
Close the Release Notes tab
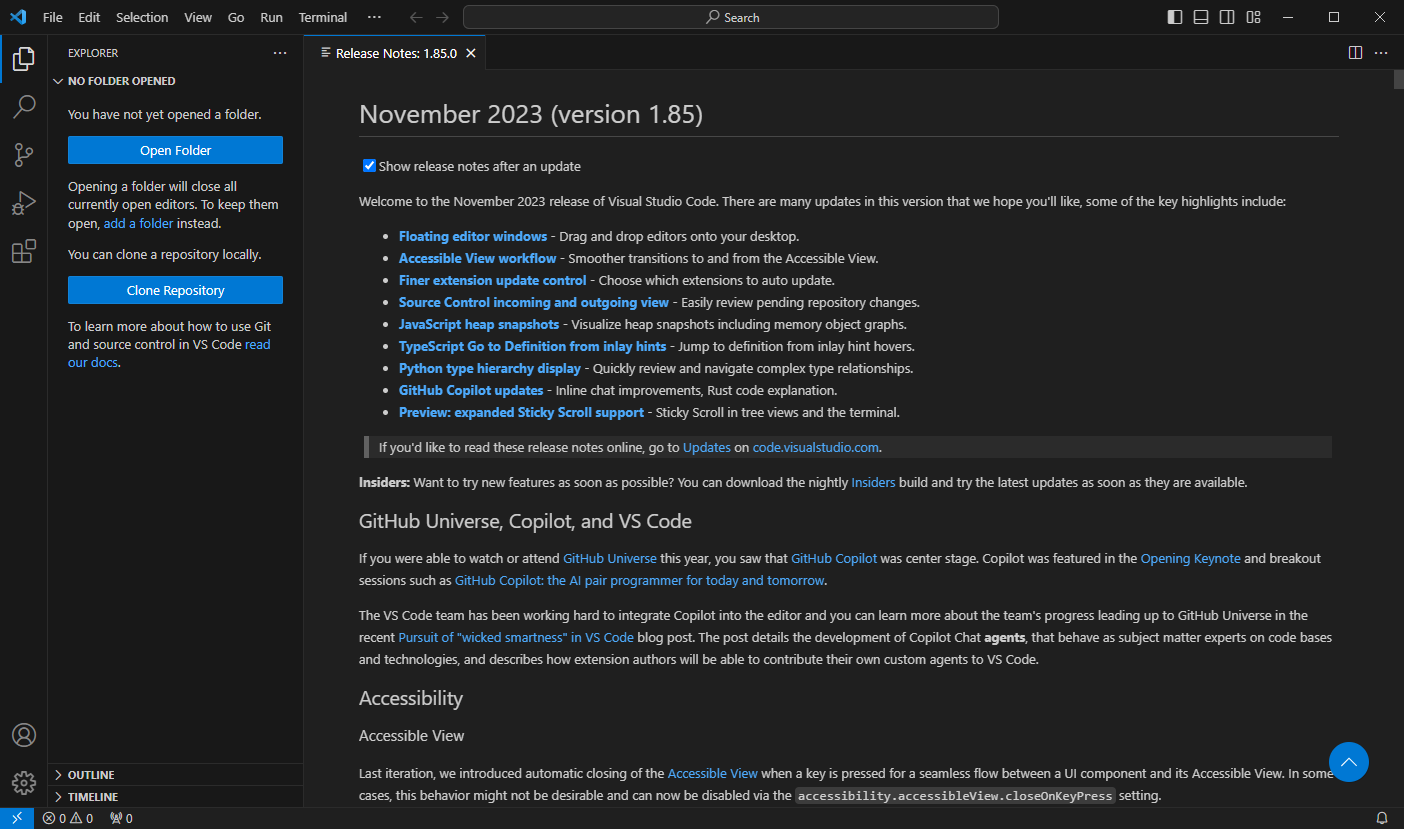(471, 53)
